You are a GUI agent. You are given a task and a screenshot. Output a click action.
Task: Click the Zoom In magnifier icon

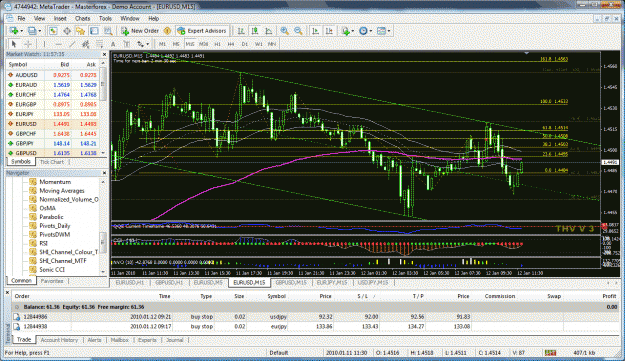(284, 31)
